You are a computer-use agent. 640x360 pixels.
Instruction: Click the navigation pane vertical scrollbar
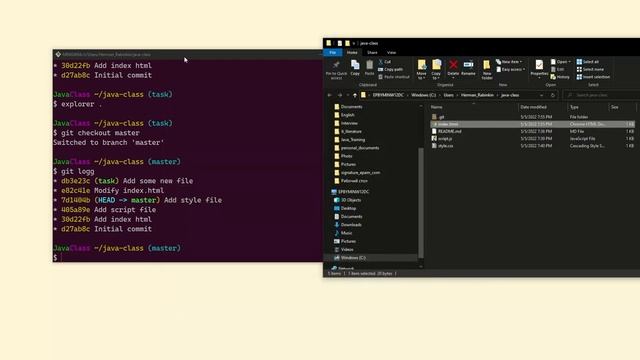click(421, 202)
